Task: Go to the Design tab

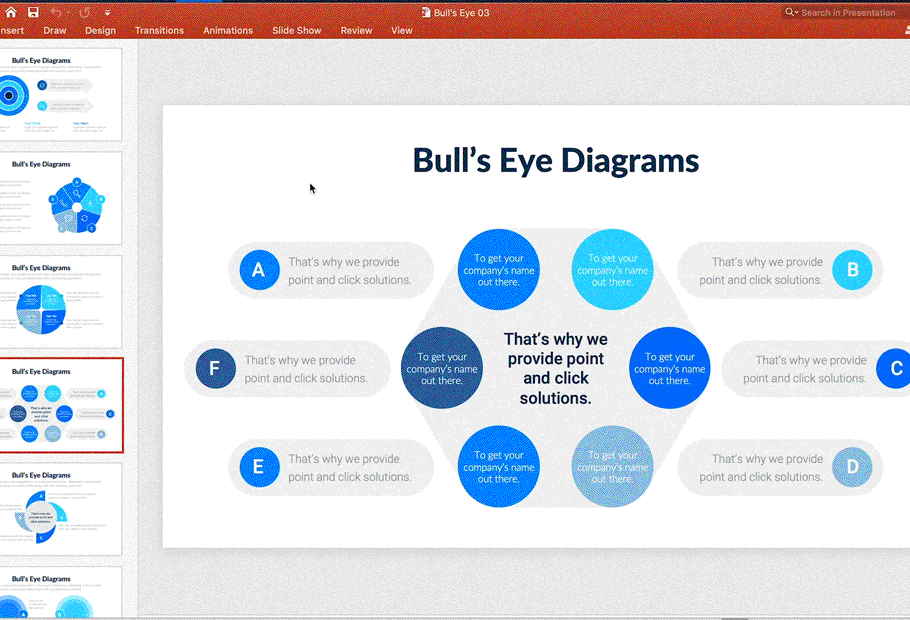Action: point(100,30)
